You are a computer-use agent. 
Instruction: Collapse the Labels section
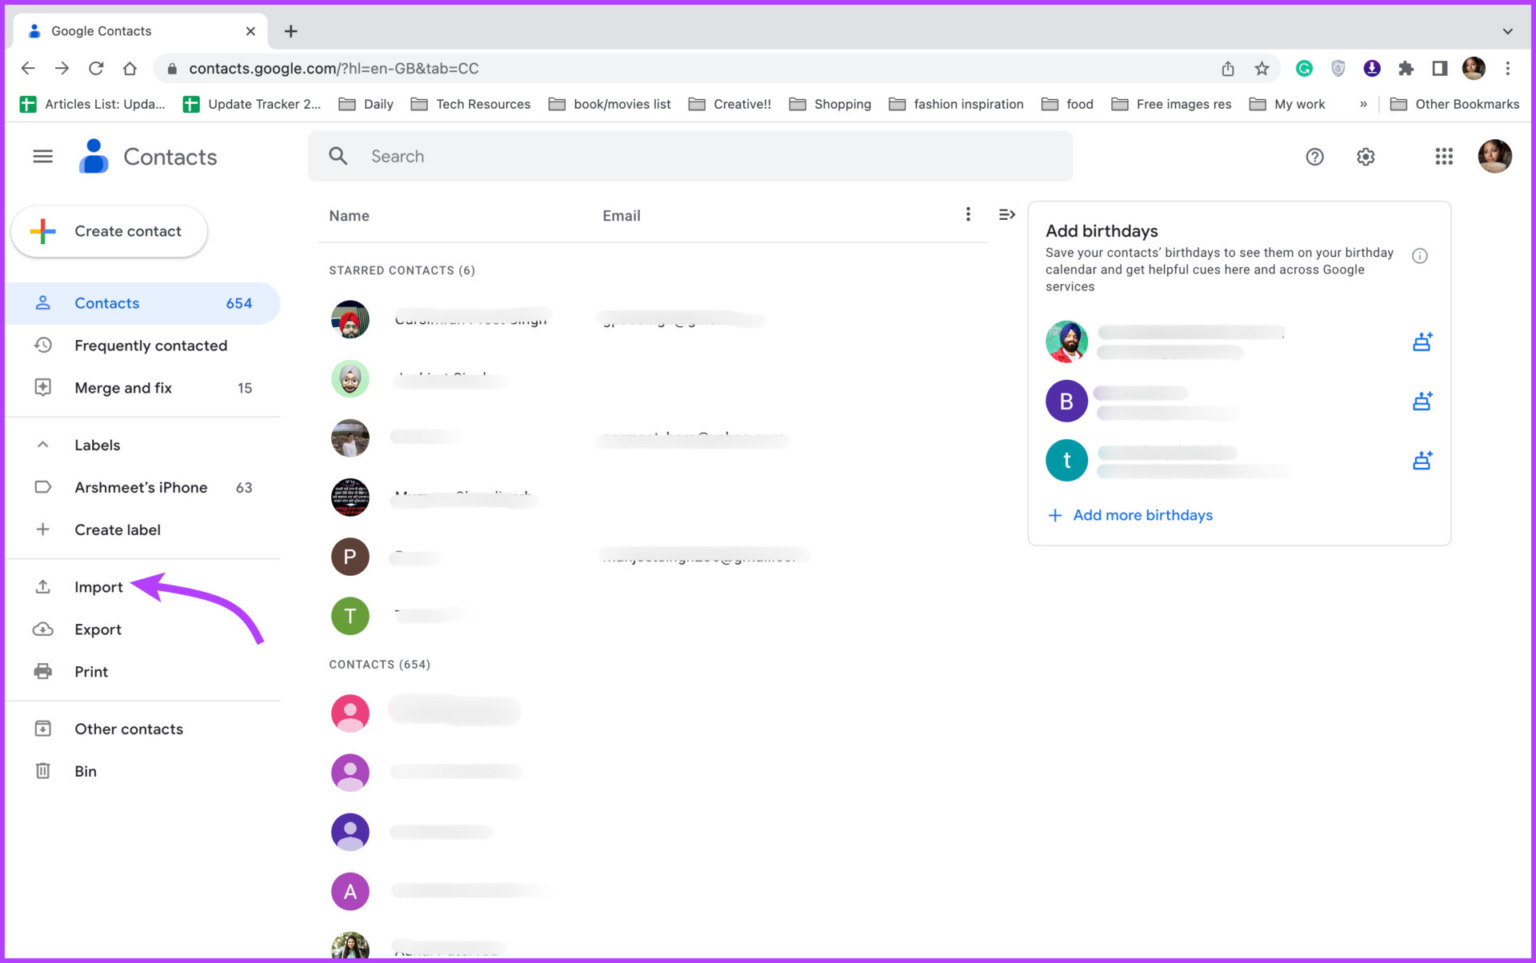pos(43,445)
